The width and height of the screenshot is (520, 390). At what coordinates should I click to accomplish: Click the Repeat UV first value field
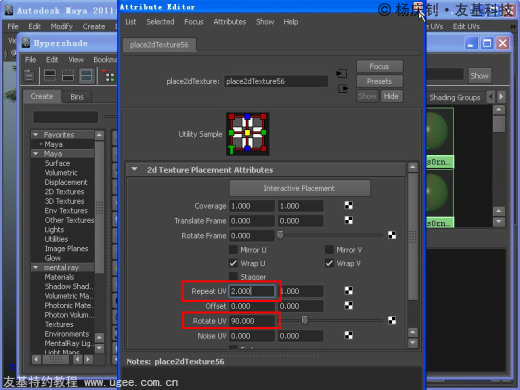(252, 291)
